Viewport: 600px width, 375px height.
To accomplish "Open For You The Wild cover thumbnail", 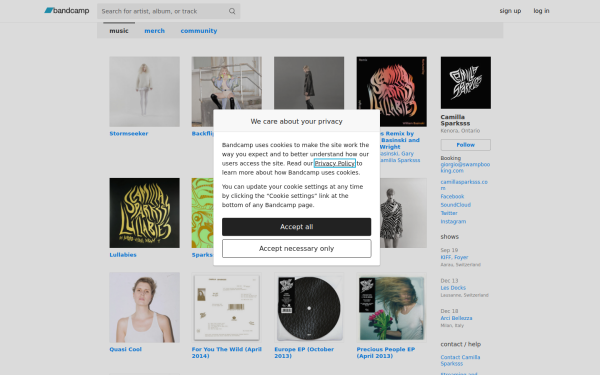I will 227,307.
